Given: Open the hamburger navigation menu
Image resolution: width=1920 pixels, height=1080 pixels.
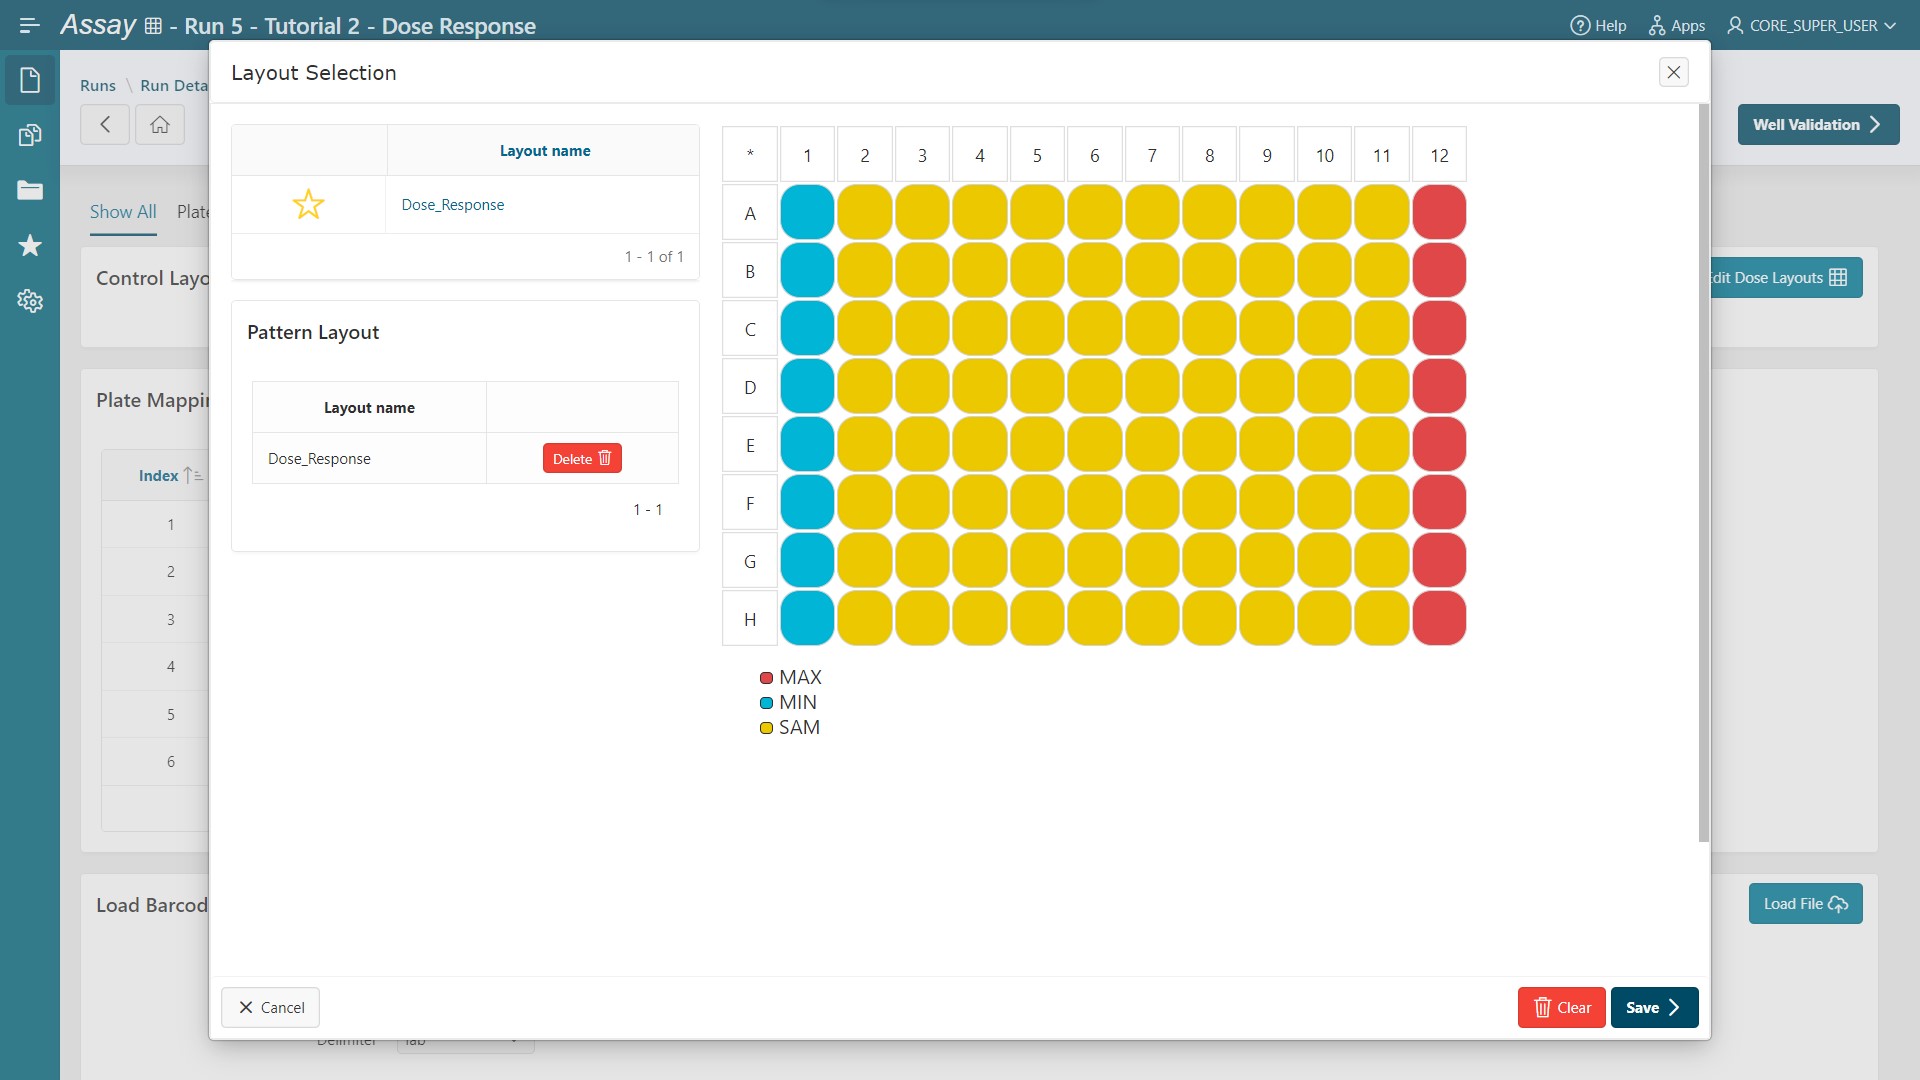Looking at the screenshot, I should [29, 25].
